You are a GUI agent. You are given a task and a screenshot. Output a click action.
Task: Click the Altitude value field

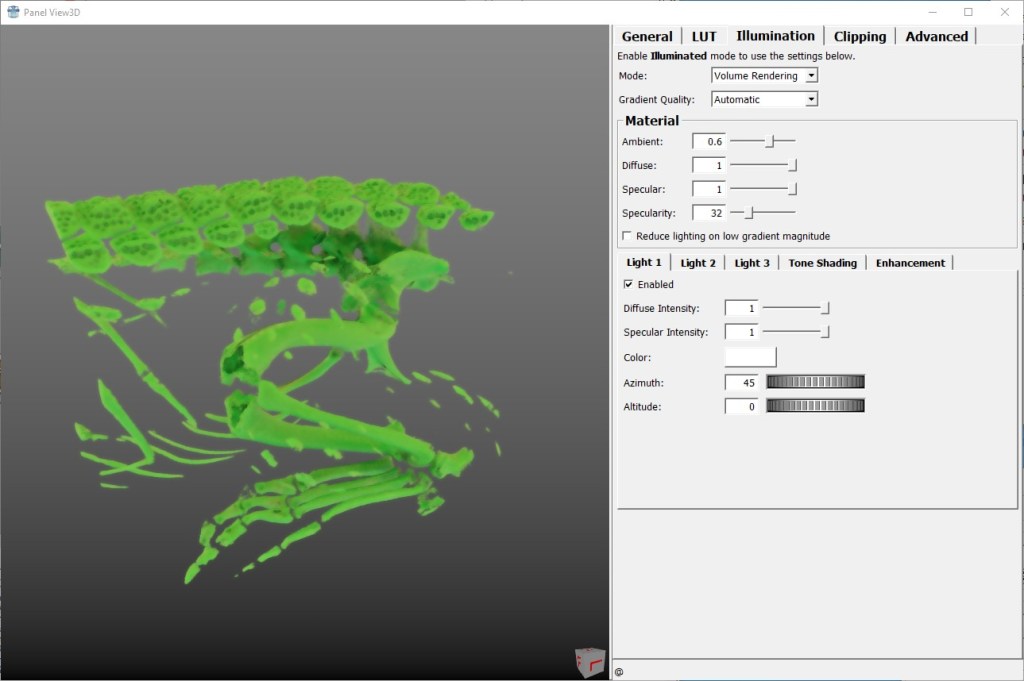pos(741,406)
